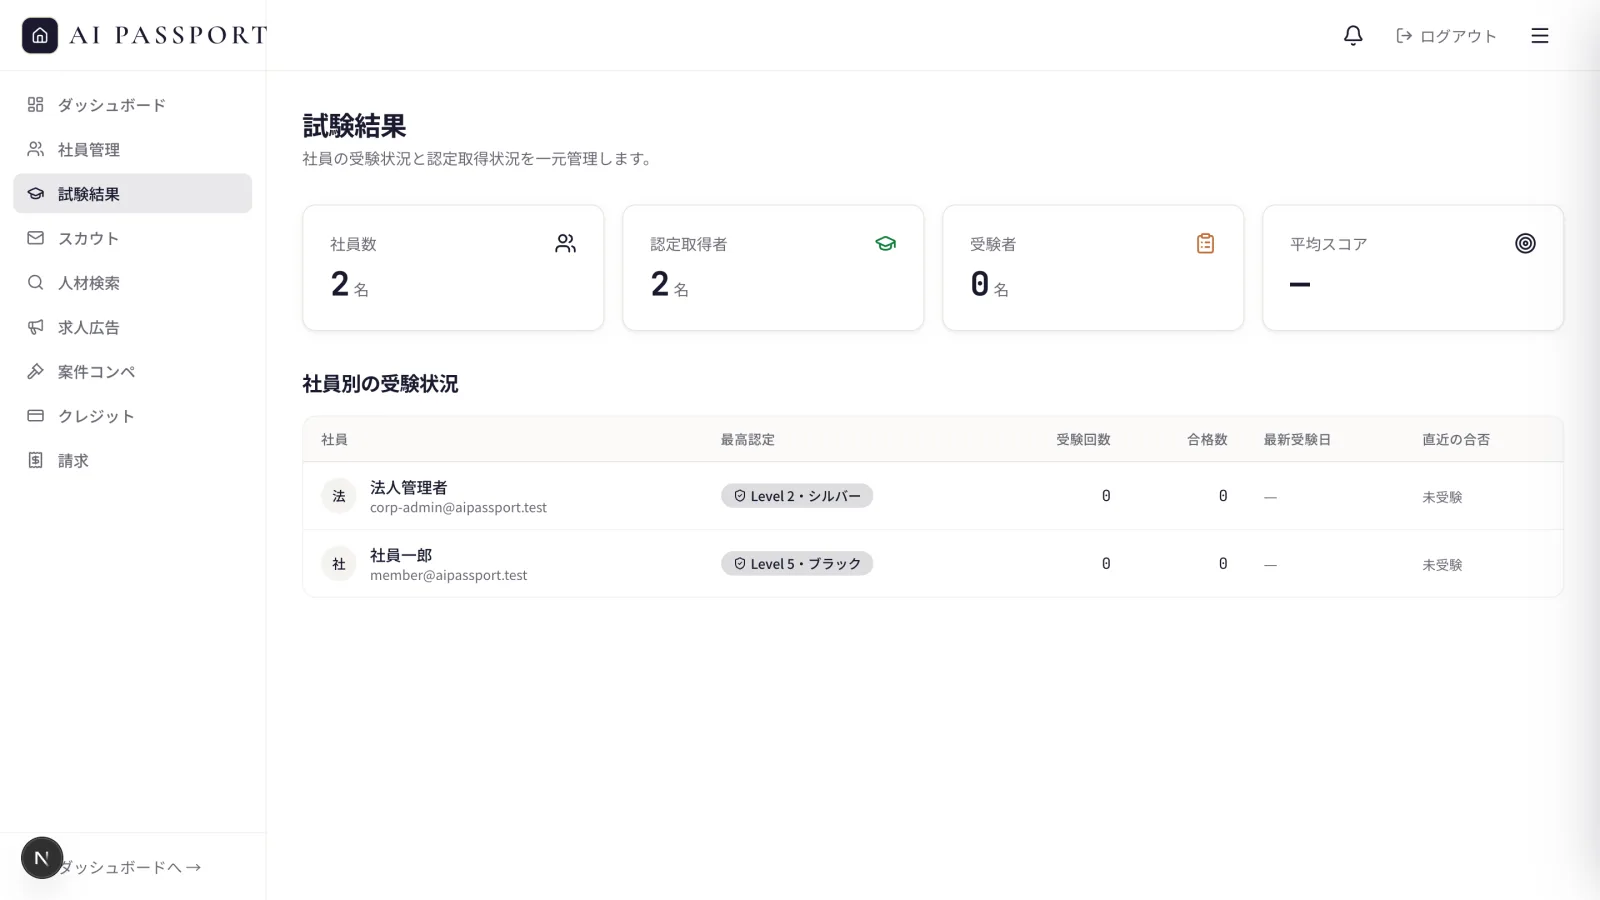Click the Next.js N badge icon
Viewport: 1600px width, 900px height.
pyautogui.click(x=42, y=858)
